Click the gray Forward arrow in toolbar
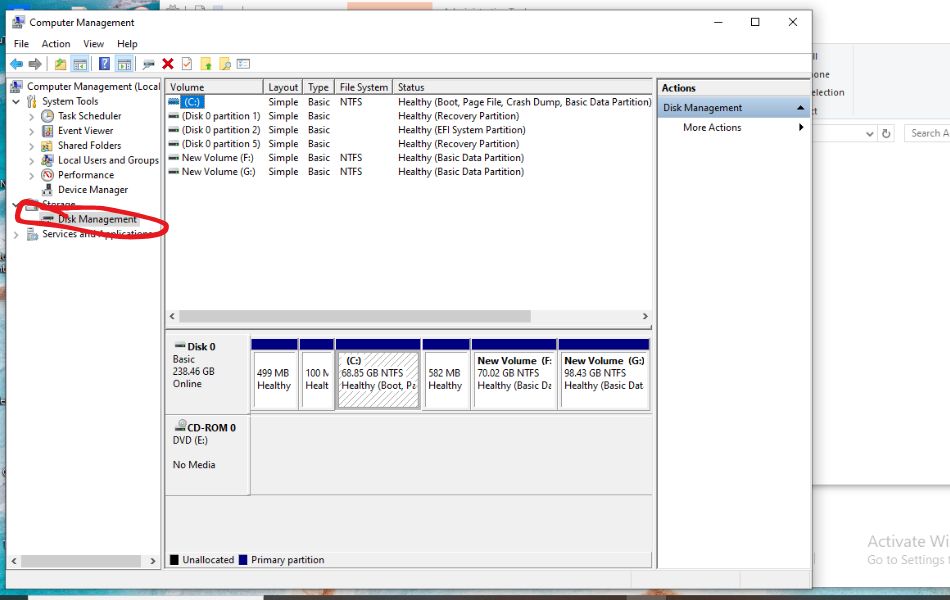The height and width of the screenshot is (600, 950). pos(35,64)
